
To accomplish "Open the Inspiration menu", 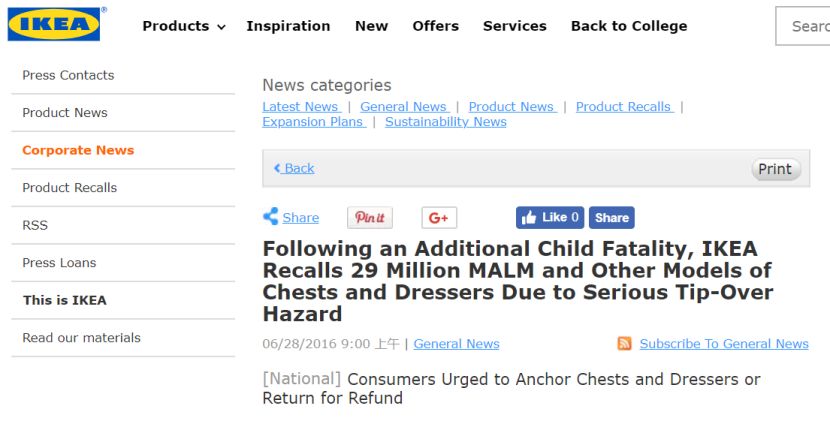I will point(288,26).
